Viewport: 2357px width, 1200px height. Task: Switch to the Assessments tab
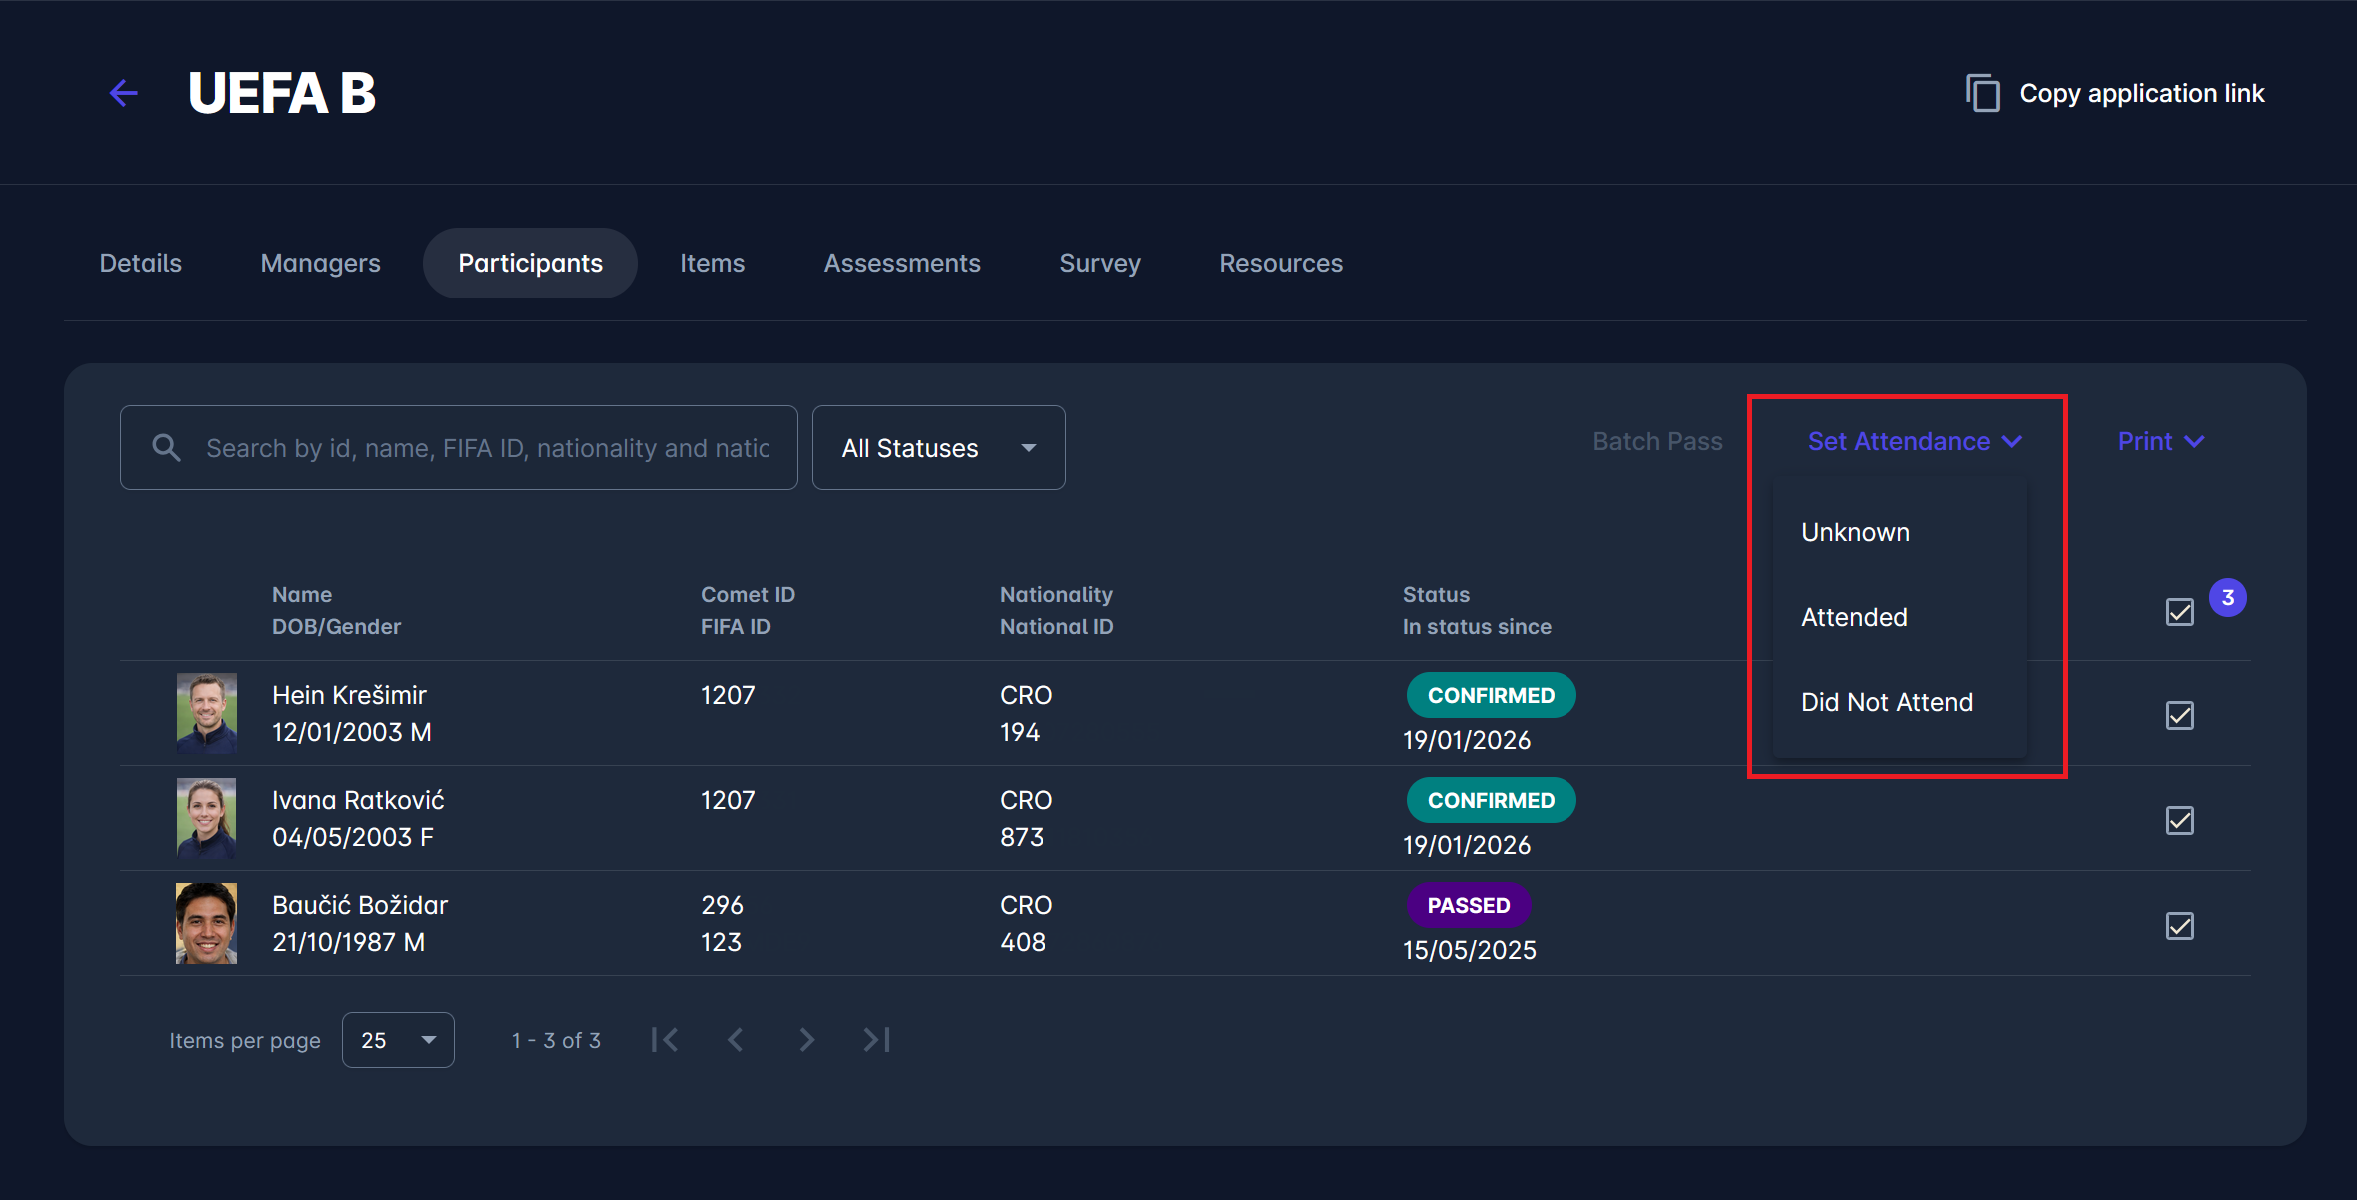[901, 263]
